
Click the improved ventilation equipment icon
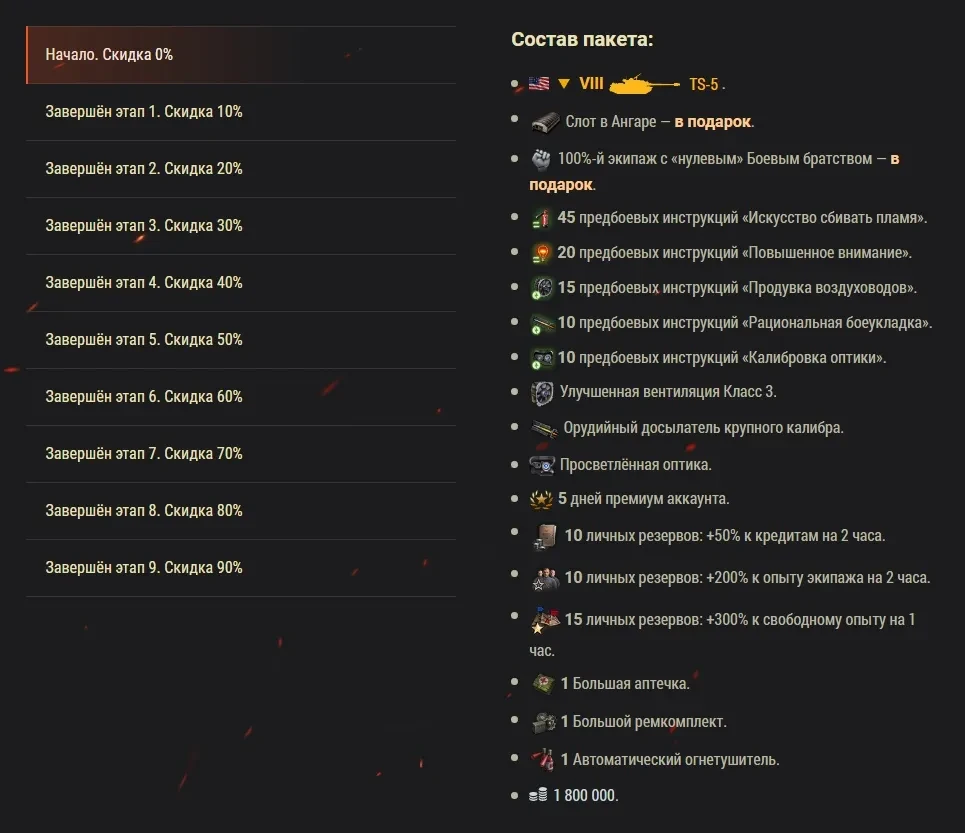coord(541,393)
